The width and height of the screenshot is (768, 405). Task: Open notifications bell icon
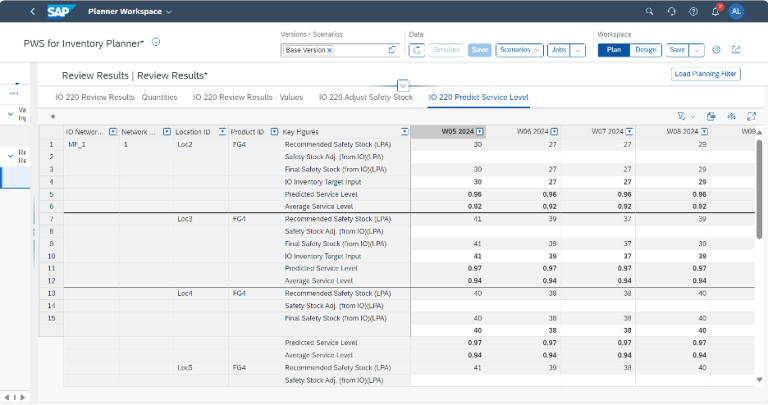[x=716, y=11]
